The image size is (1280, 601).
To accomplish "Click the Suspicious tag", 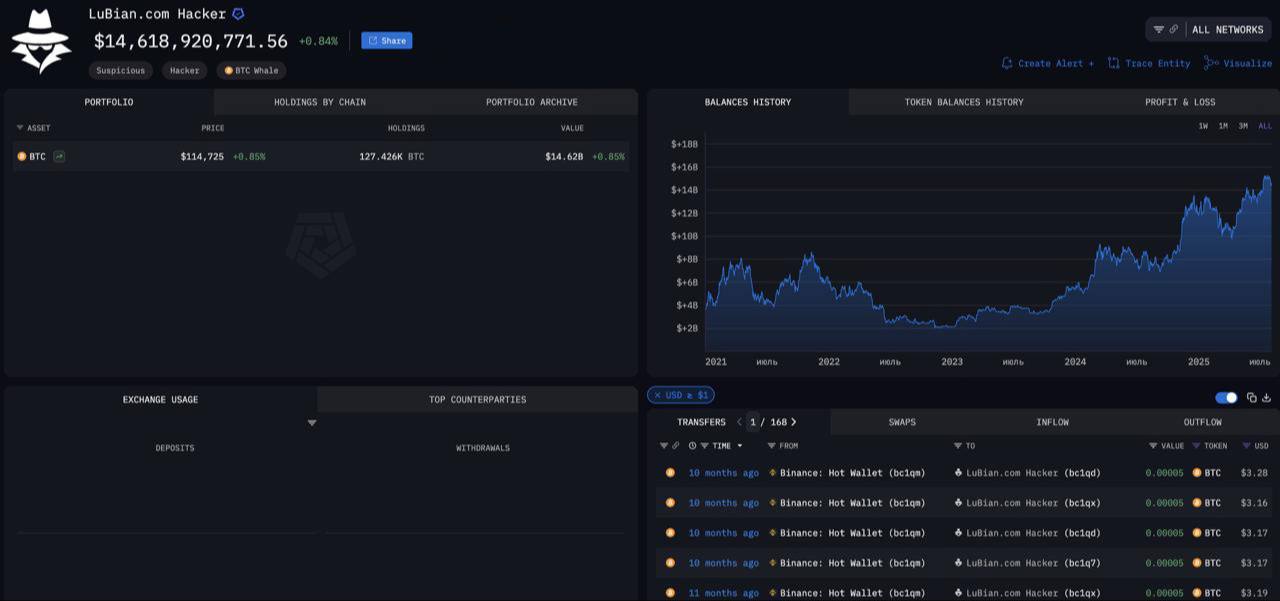I will [121, 71].
